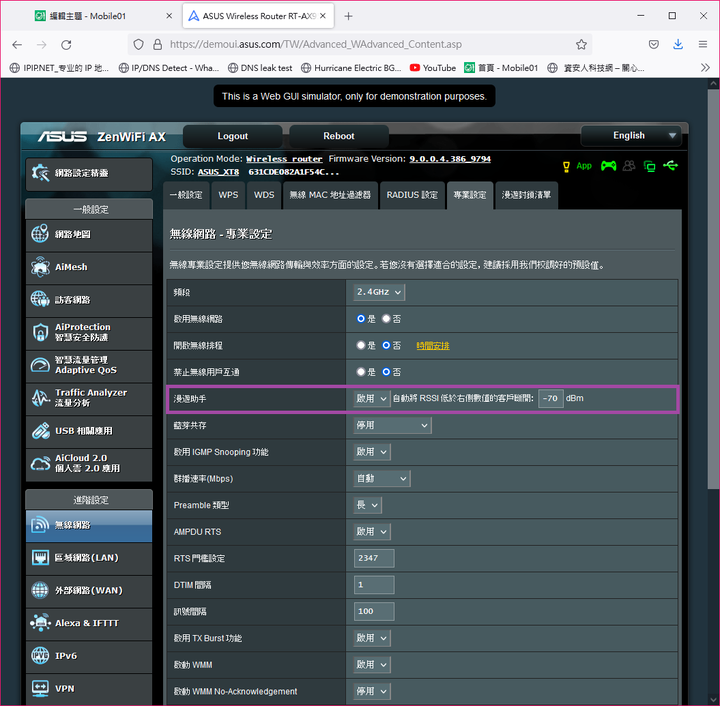720x706 pixels.
Task: Open the Network Map globe icon
Action: (40, 234)
